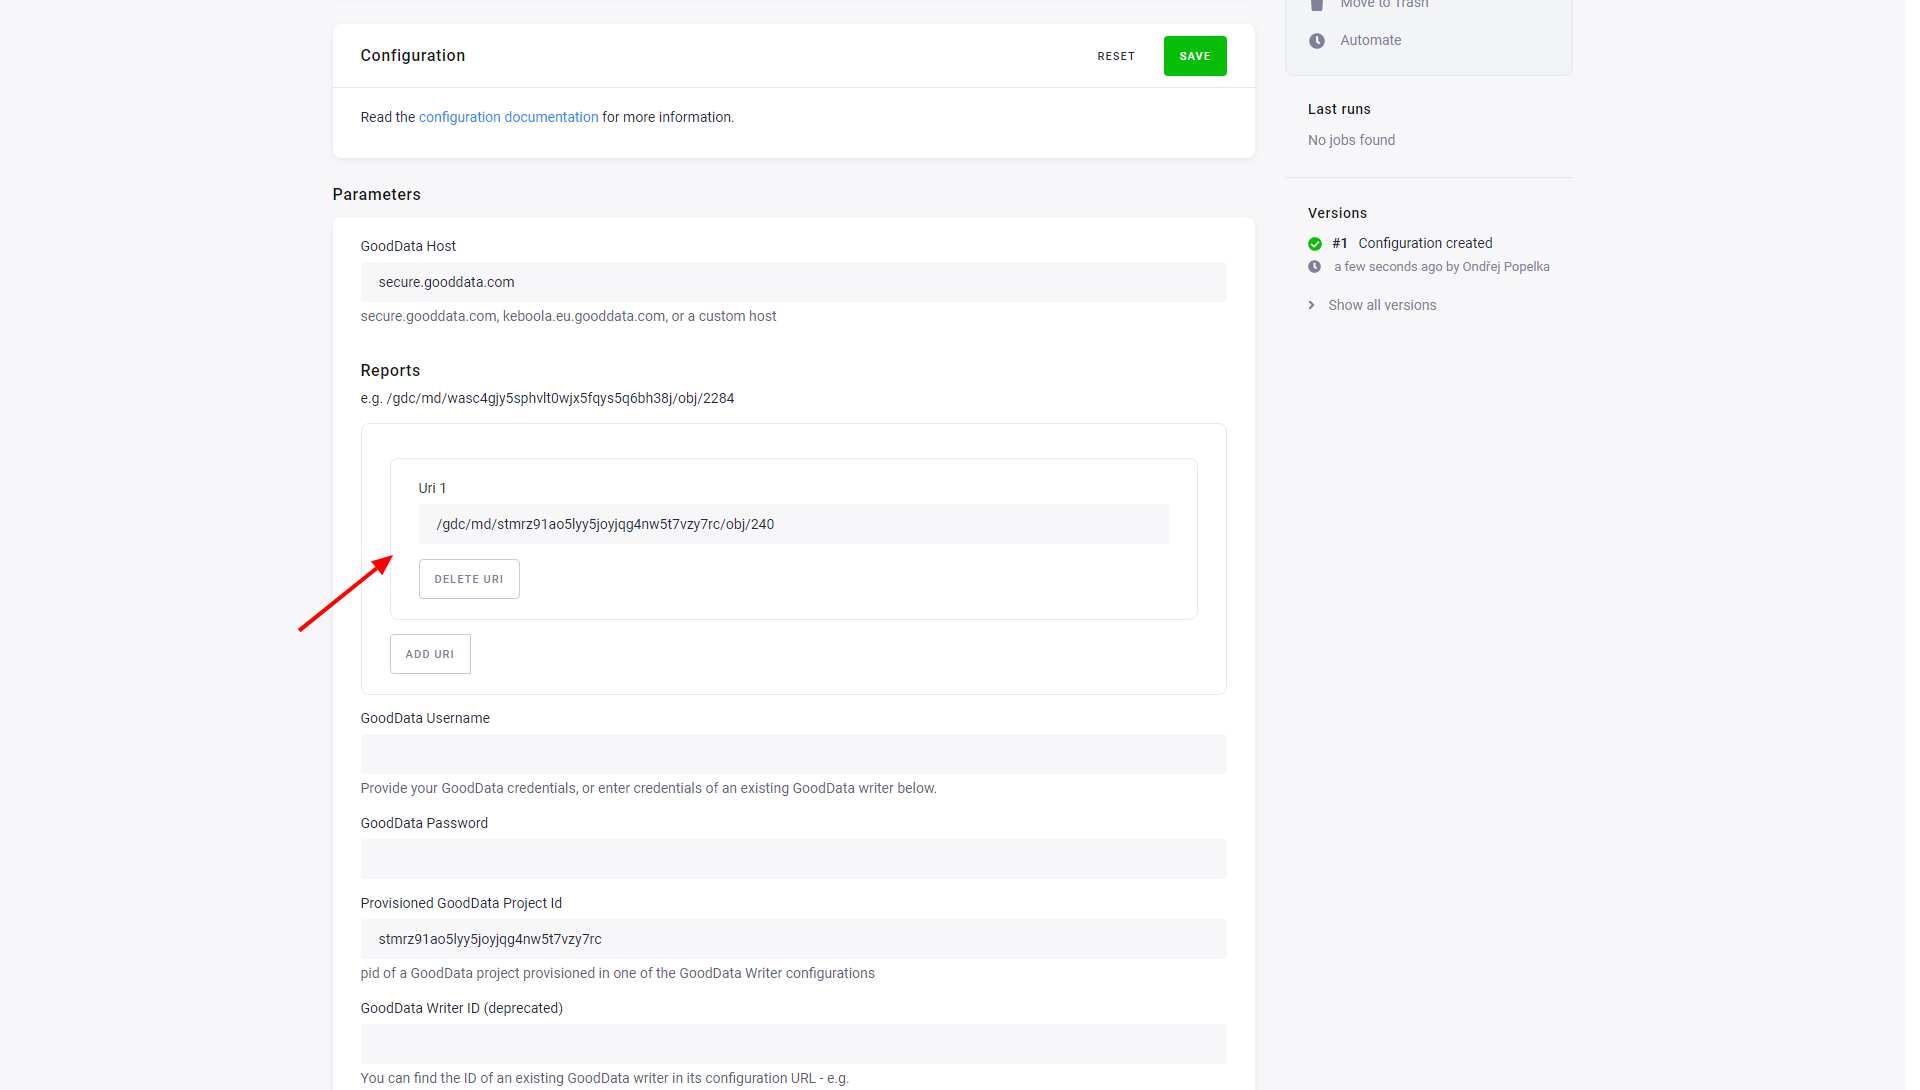This screenshot has width=1920, height=1090.
Task: Click the 'No jobs found' text
Action: pos(1350,140)
